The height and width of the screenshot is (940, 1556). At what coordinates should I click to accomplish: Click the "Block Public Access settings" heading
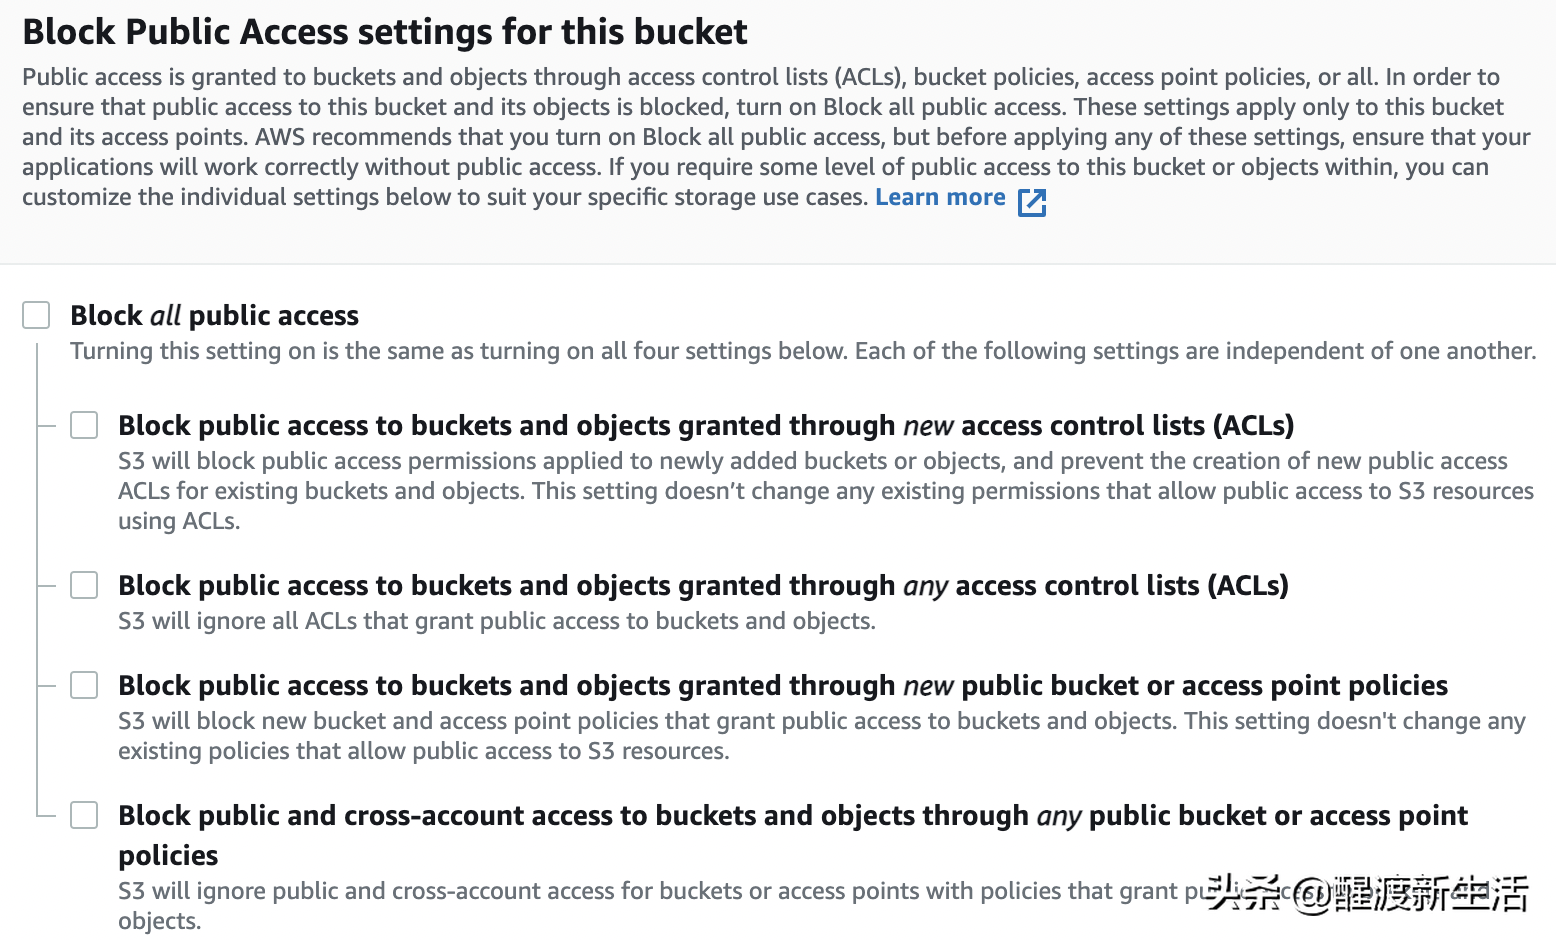click(x=385, y=32)
